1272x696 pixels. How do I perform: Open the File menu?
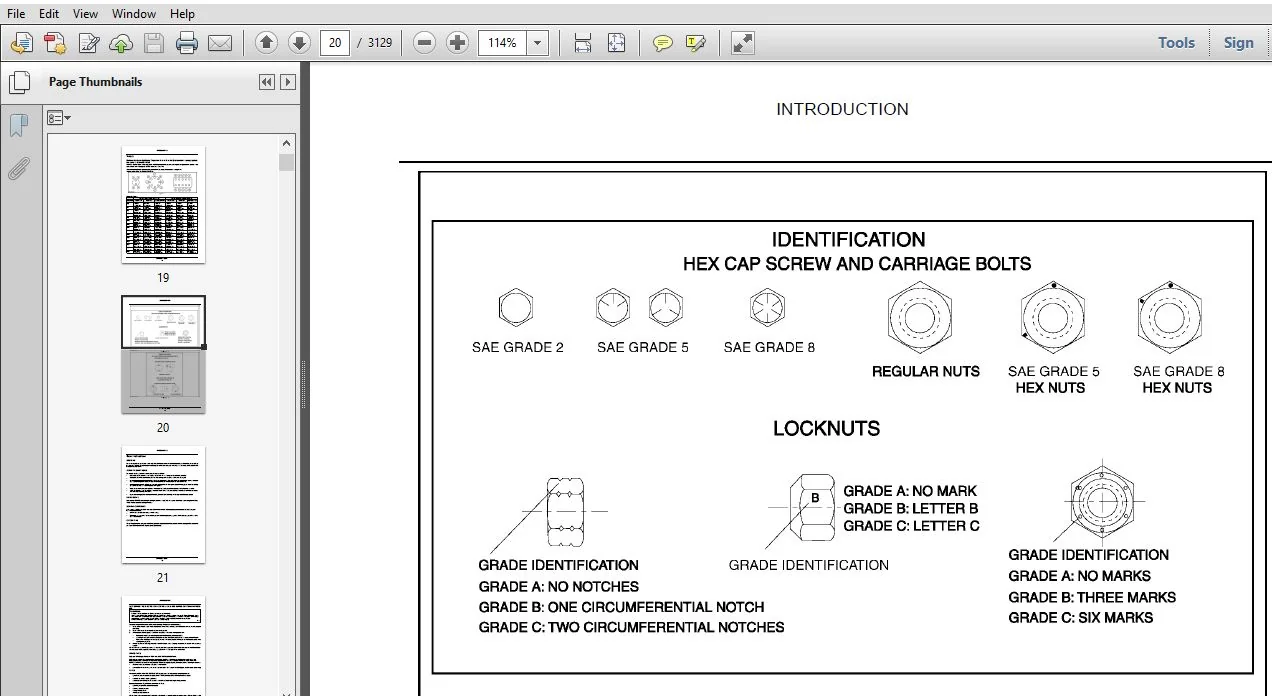click(x=16, y=14)
